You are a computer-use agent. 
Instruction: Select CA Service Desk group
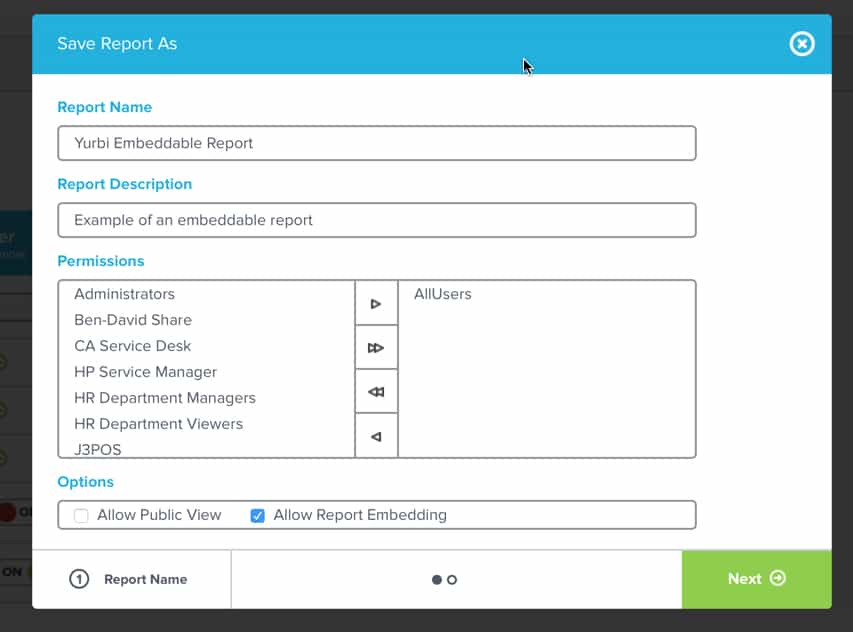coord(132,346)
